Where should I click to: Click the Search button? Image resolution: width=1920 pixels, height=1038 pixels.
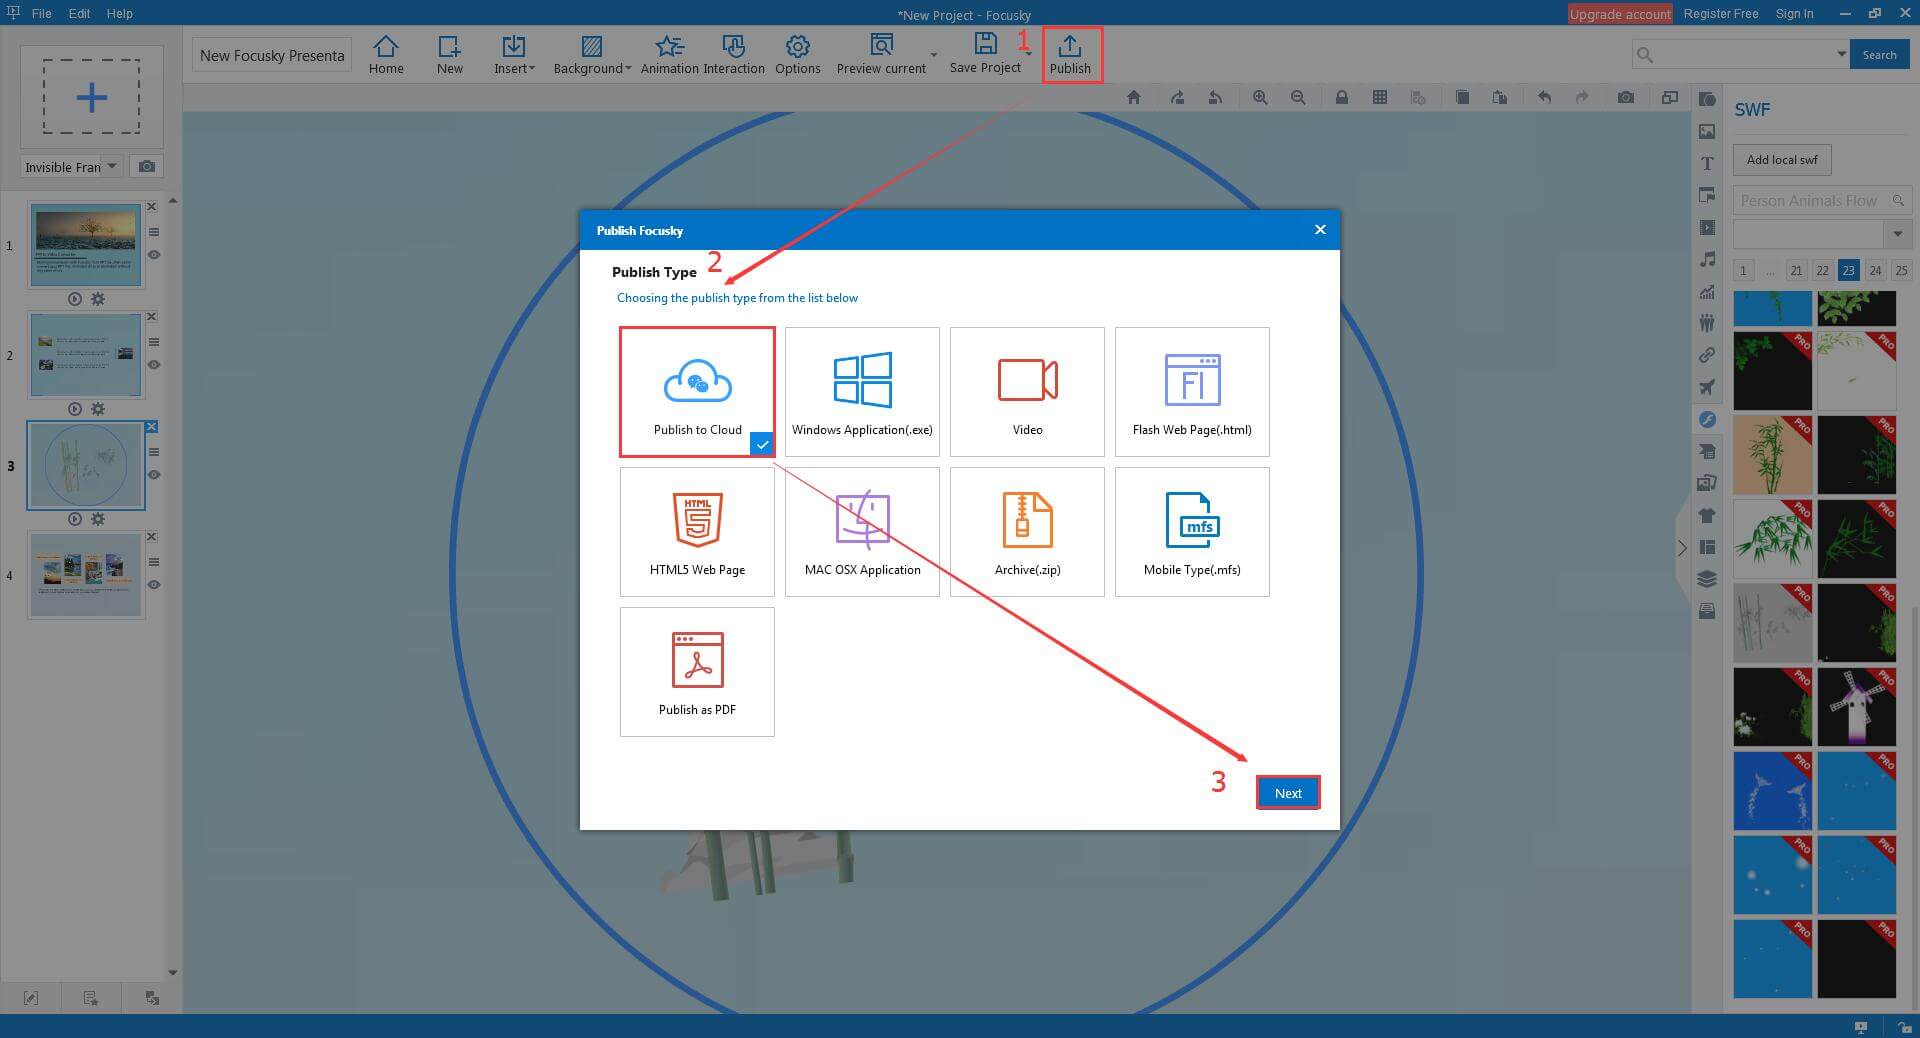tap(1879, 55)
